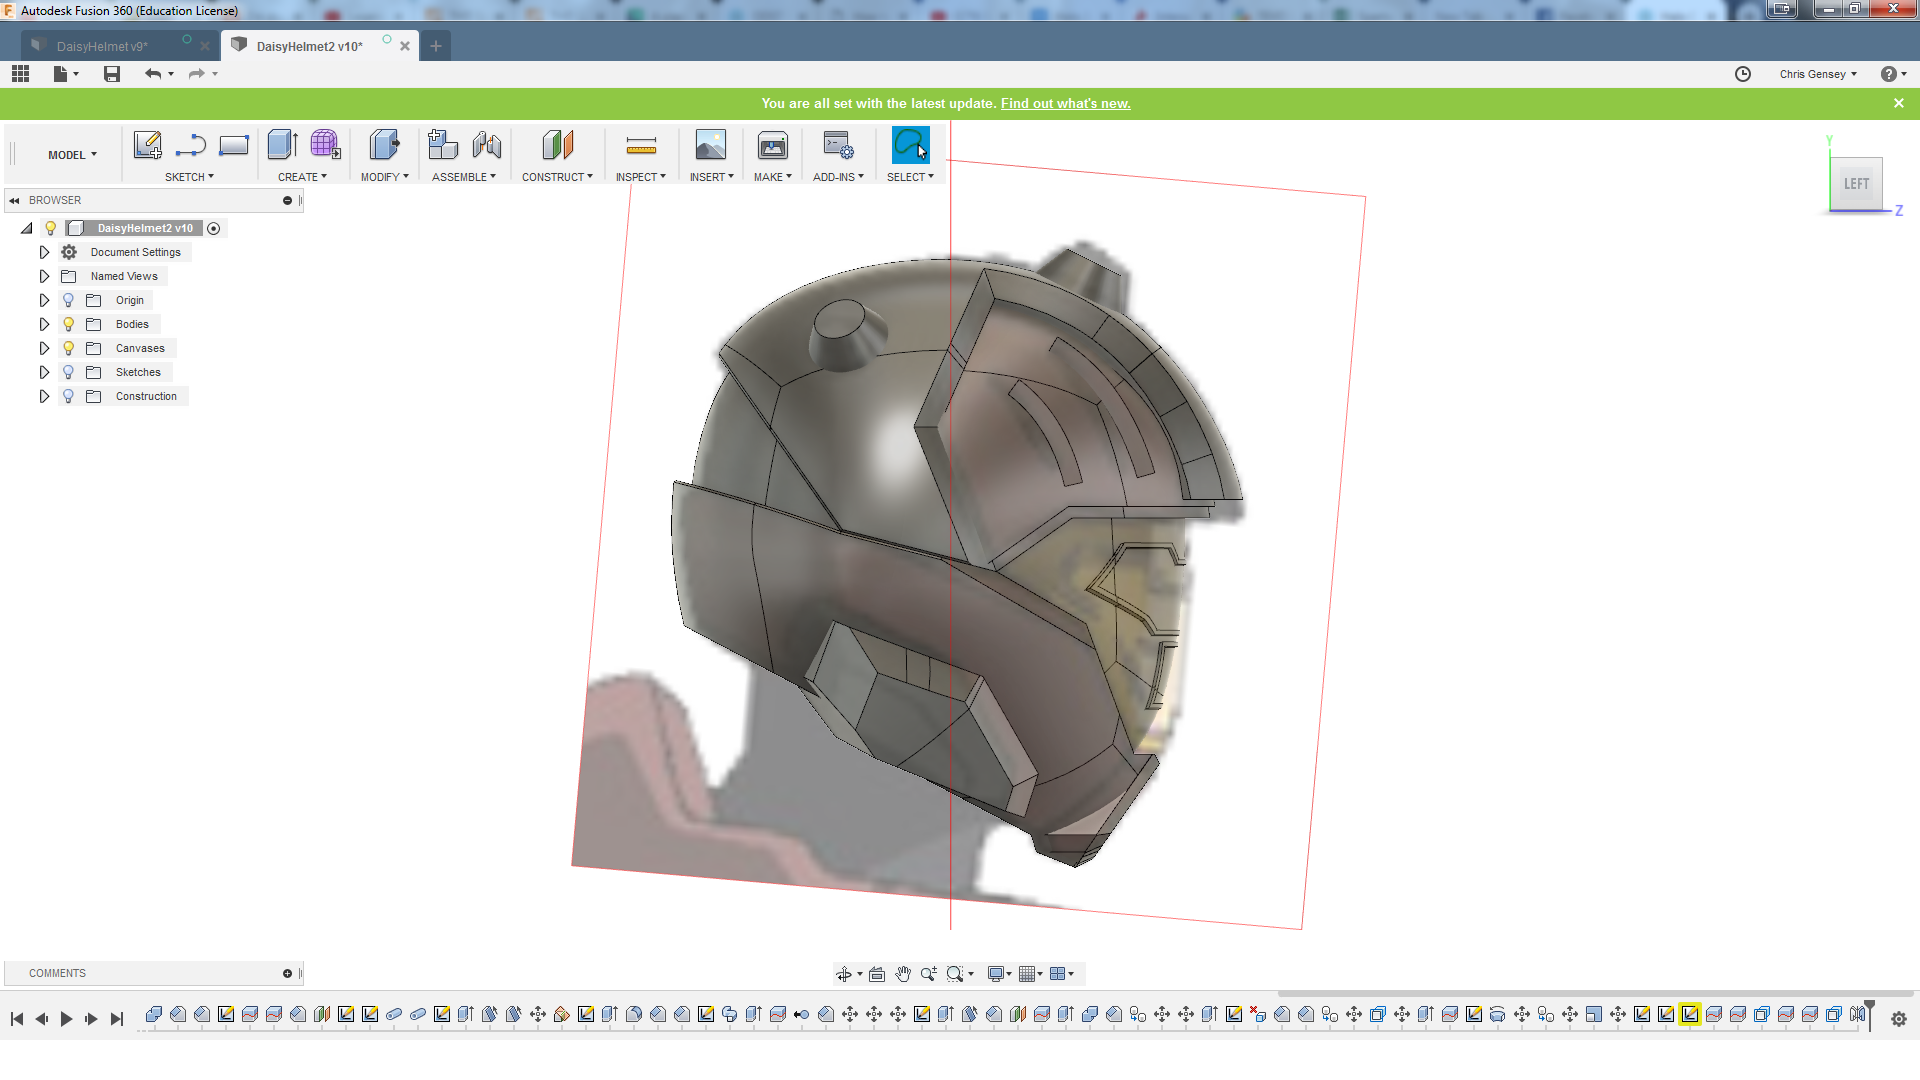
Task: Open the MODEL workspace dropdown
Action: tap(72, 155)
